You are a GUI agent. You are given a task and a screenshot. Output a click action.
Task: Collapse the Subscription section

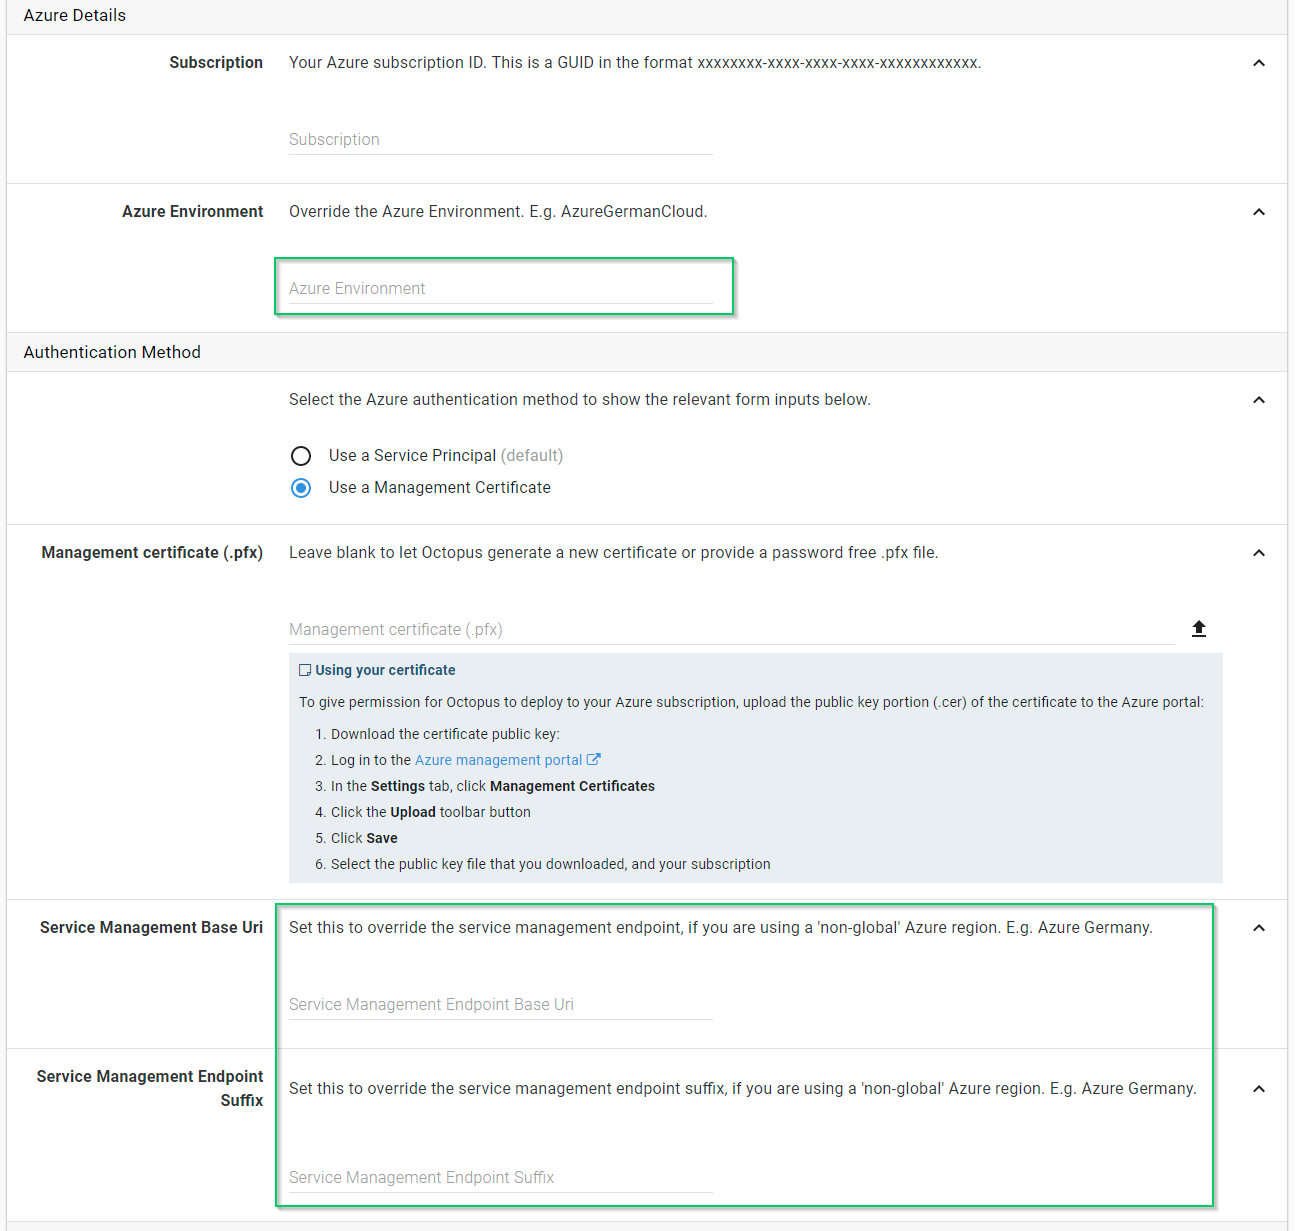point(1259,62)
